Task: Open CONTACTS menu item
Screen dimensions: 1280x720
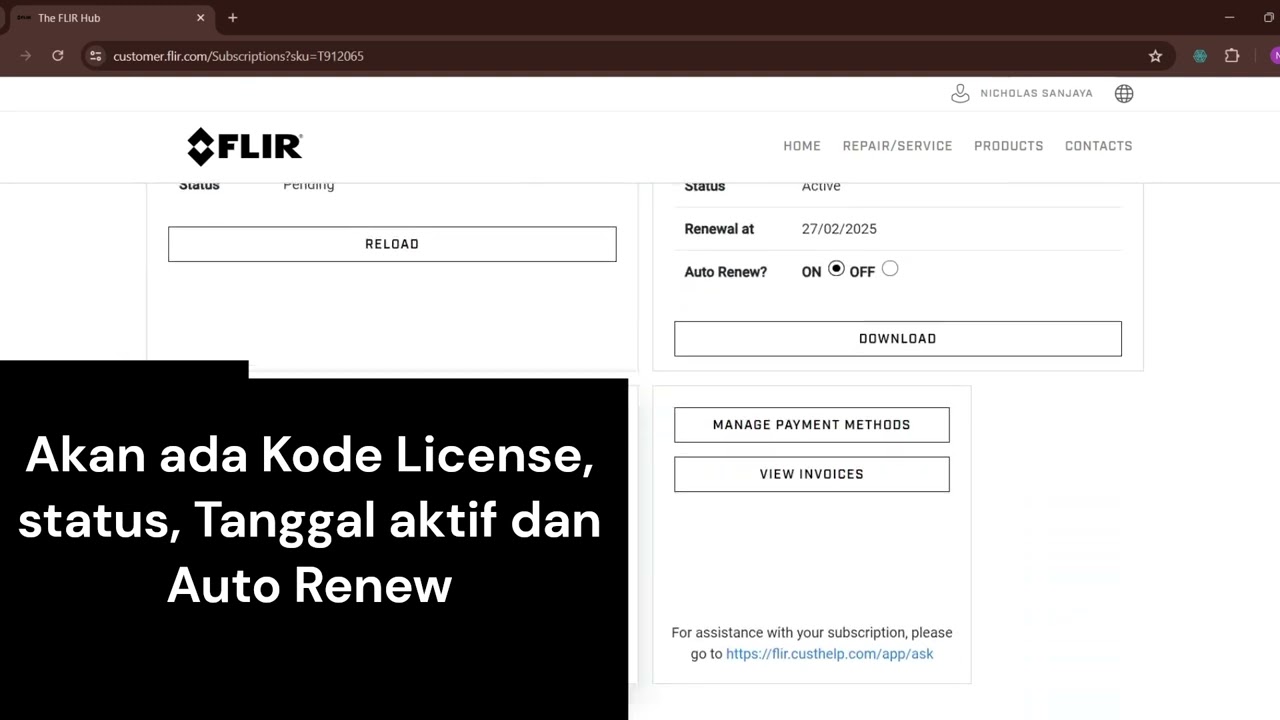Action: (1098, 146)
